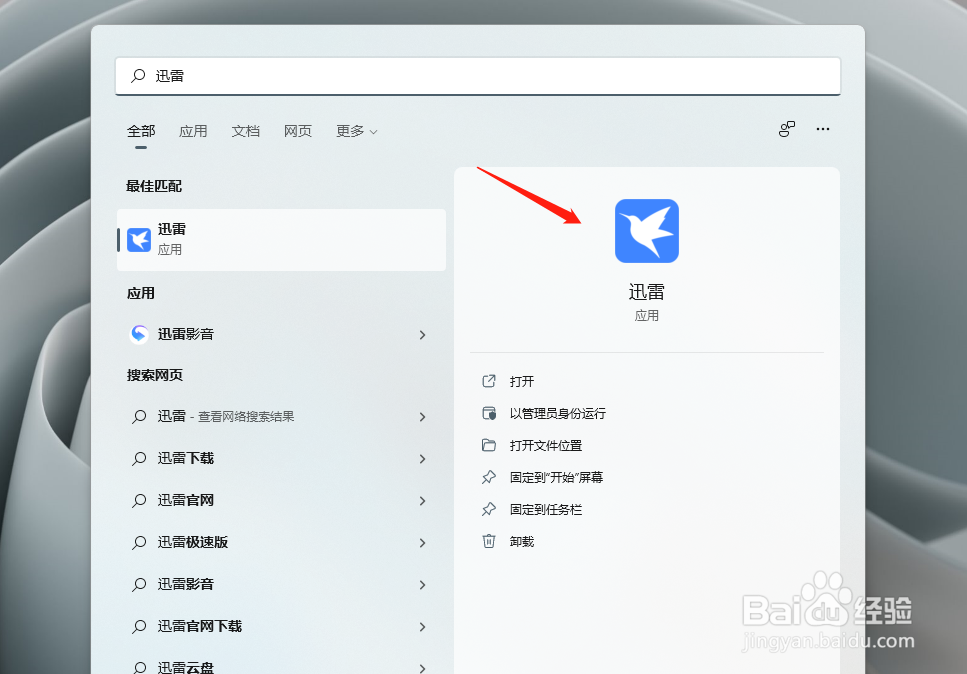Choose 以管理员身份运行
Image resolution: width=967 pixels, height=674 pixels.
pyautogui.click(x=558, y=414)
